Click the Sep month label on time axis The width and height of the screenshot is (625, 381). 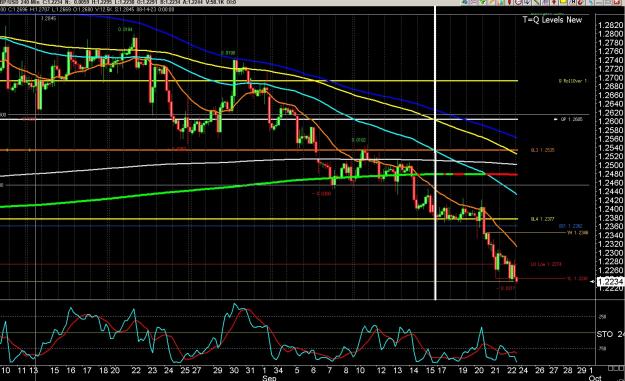click(x=269, y=377)
